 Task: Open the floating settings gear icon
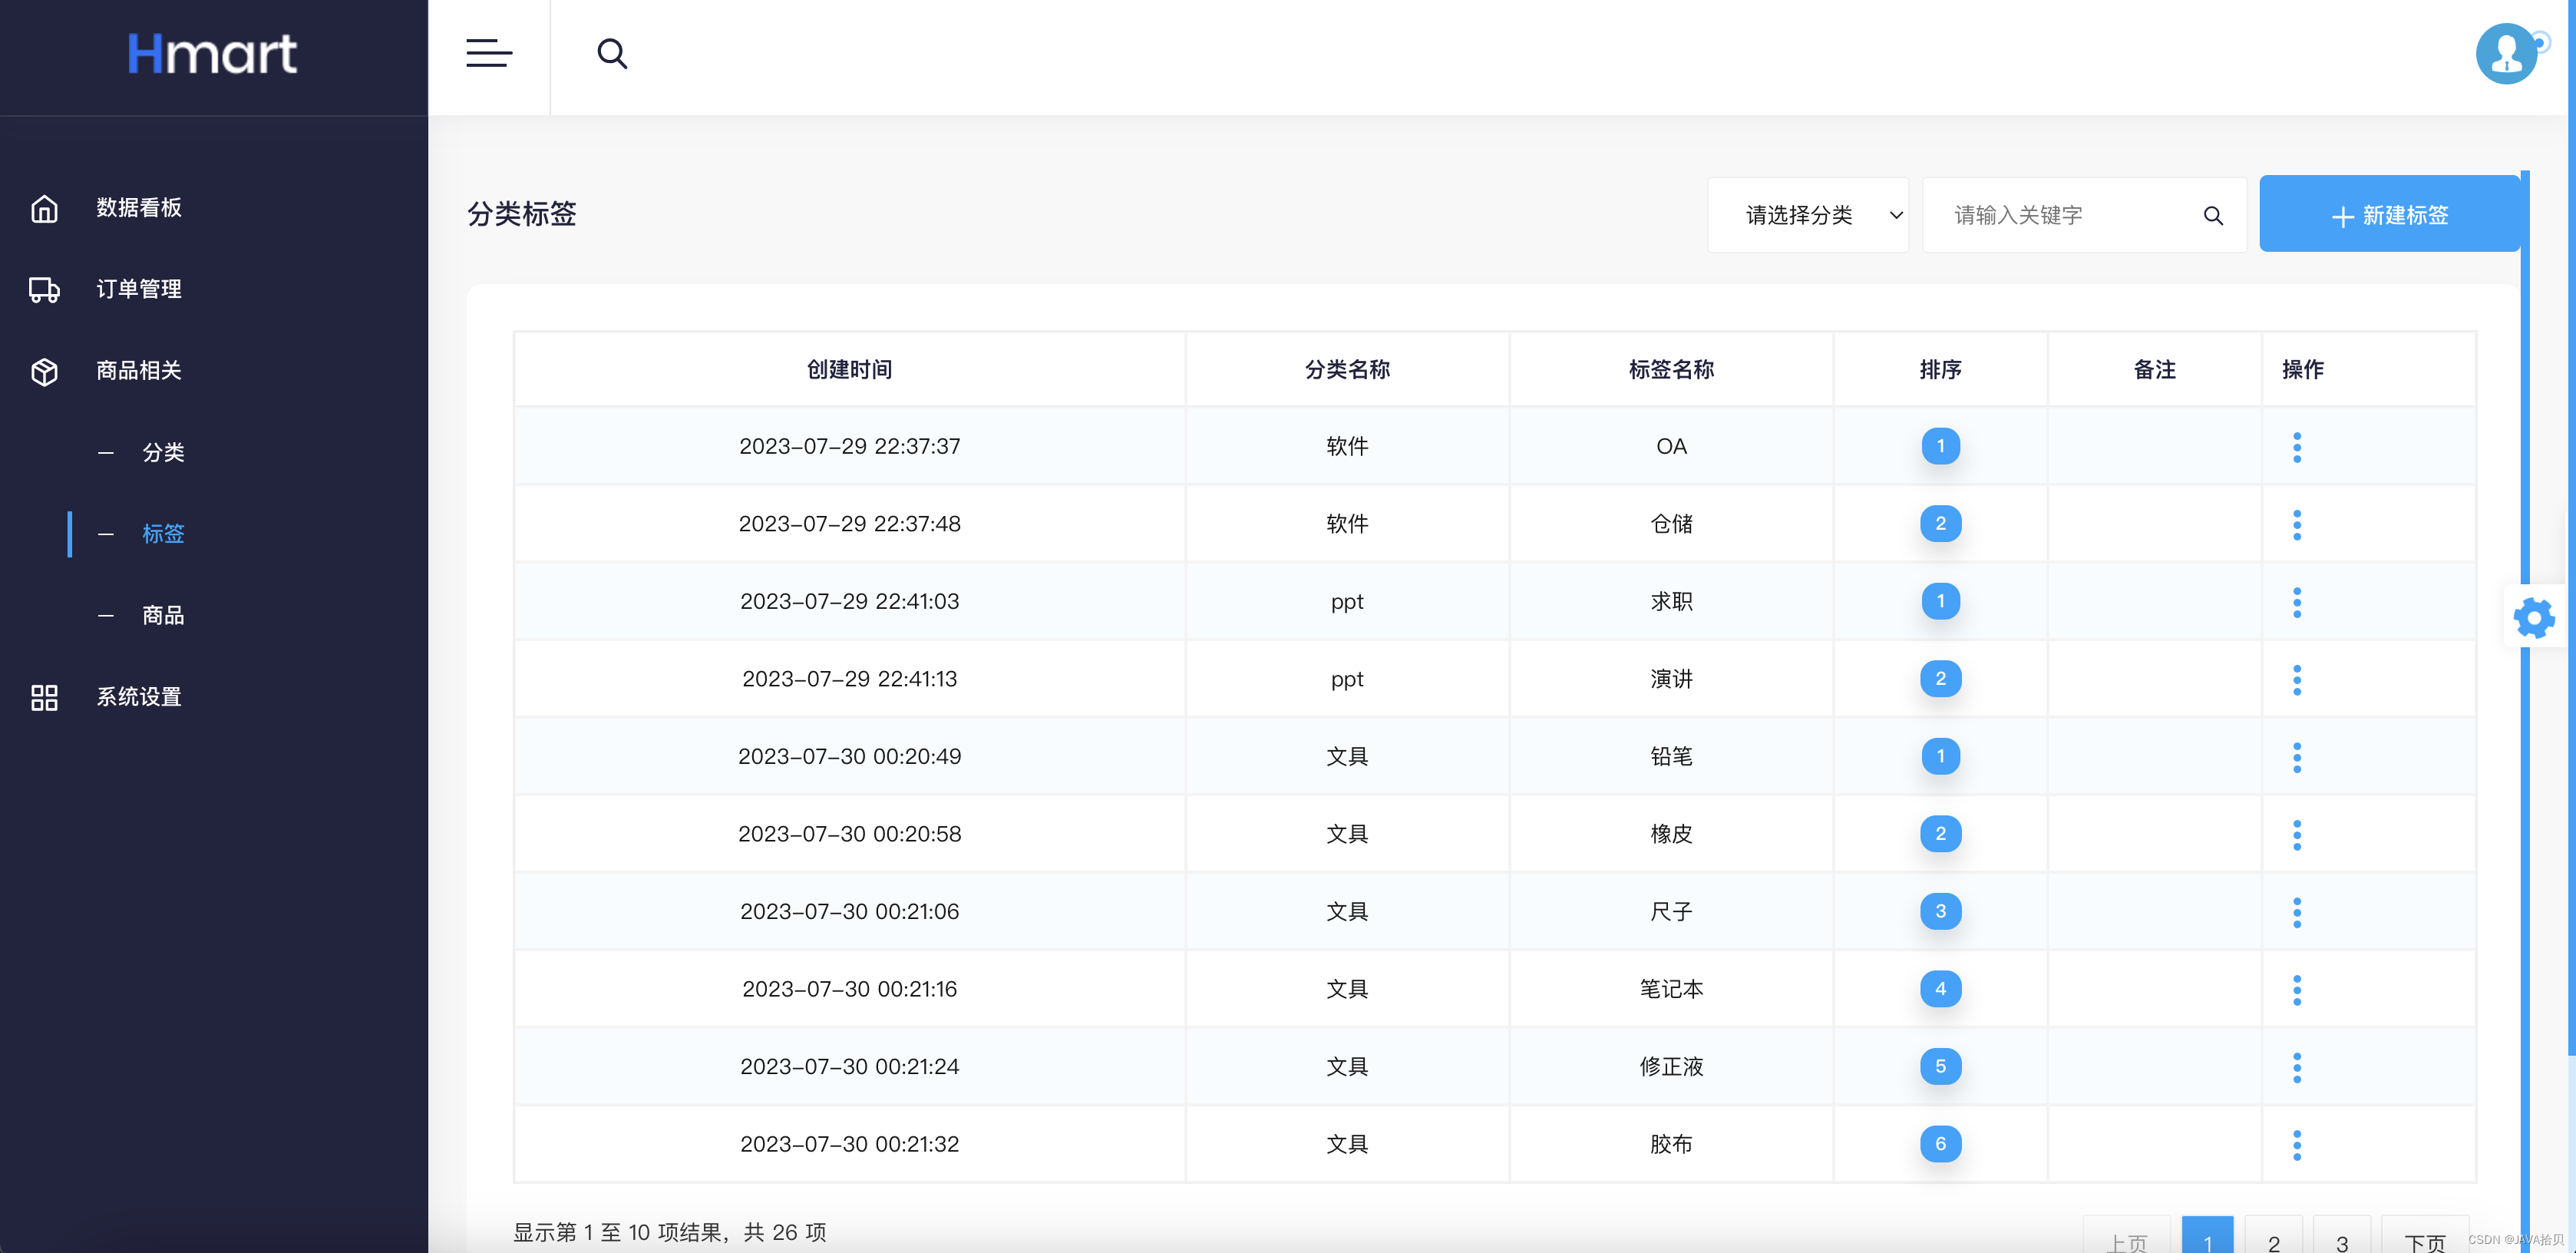2534,617
